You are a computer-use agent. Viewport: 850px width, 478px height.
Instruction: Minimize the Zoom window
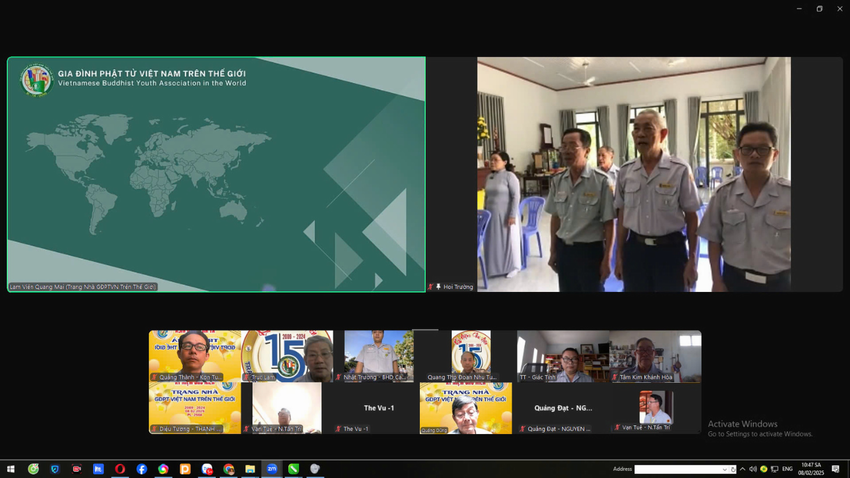pos(799,9)
